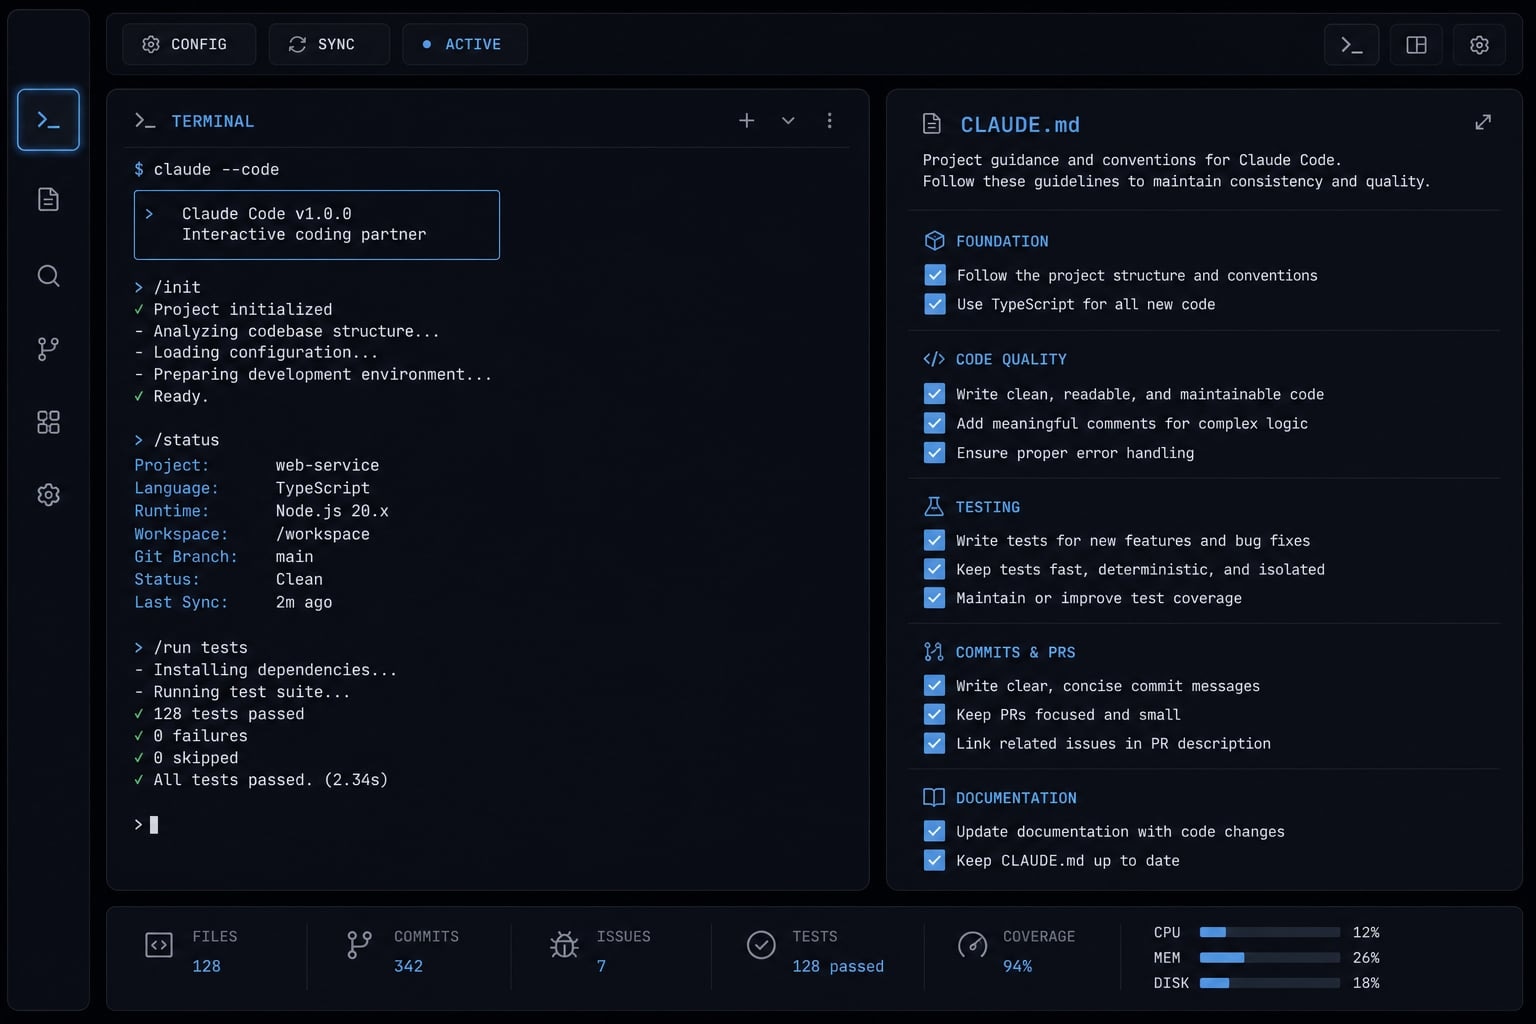Image resolution: width=1536 pixels, height=1024 pixels.
Task: Click the '/init' command line
Action: (168, 288)
